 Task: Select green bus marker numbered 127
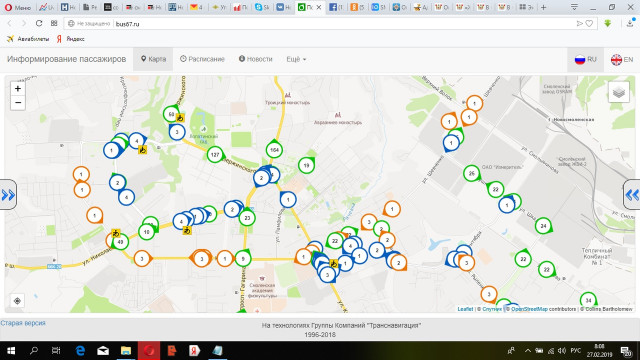[215, 155]
